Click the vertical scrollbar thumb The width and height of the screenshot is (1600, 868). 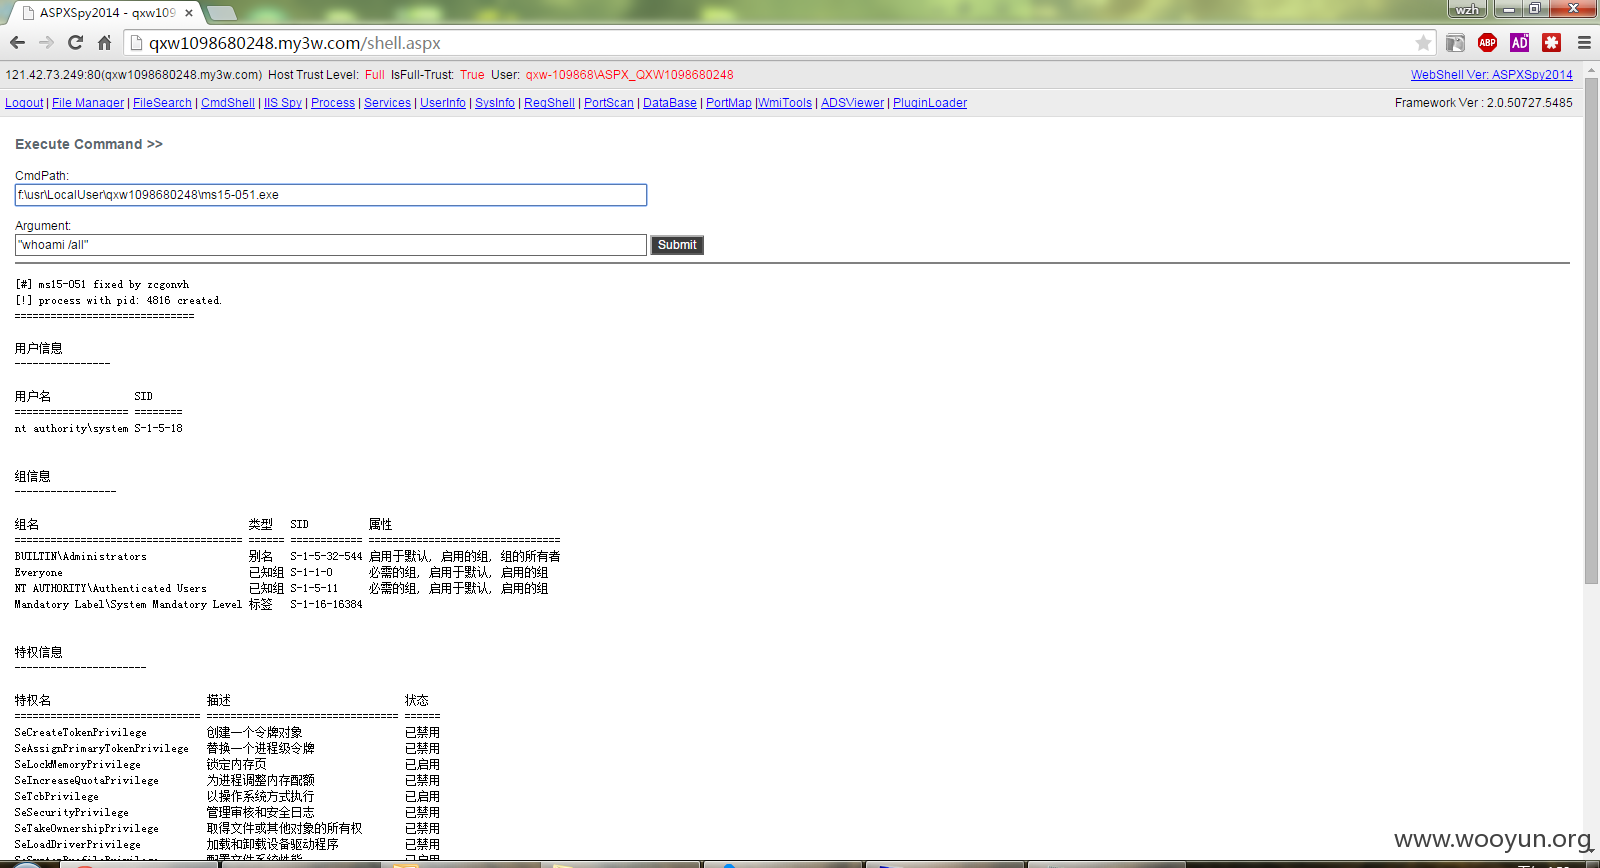click(1591, 330)
